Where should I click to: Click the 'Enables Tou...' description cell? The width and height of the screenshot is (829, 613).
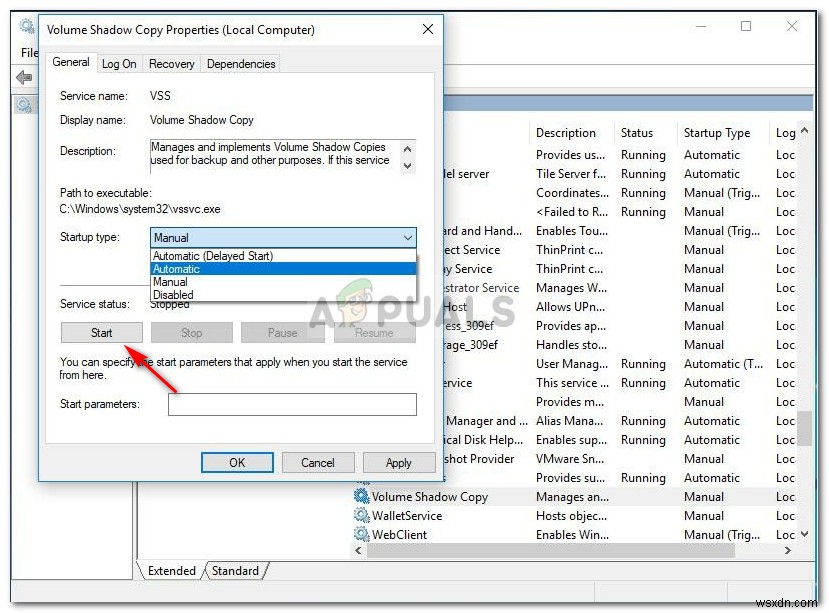pos(572,231)
